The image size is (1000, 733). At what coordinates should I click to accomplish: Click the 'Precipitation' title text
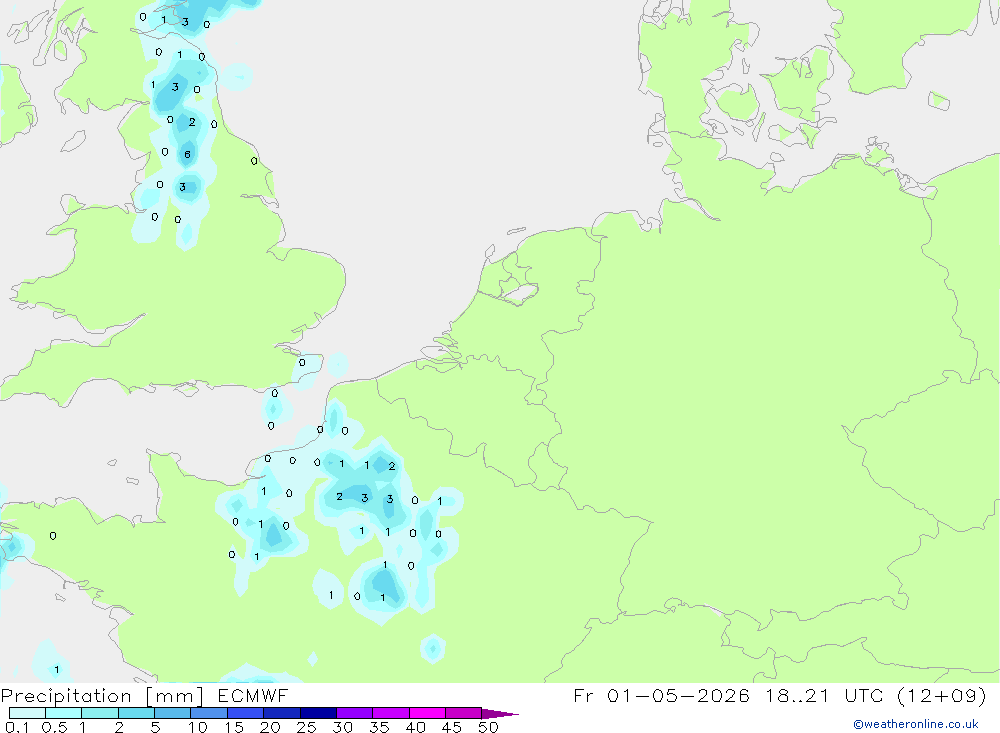pyautogui.click(x=66, y=696)
